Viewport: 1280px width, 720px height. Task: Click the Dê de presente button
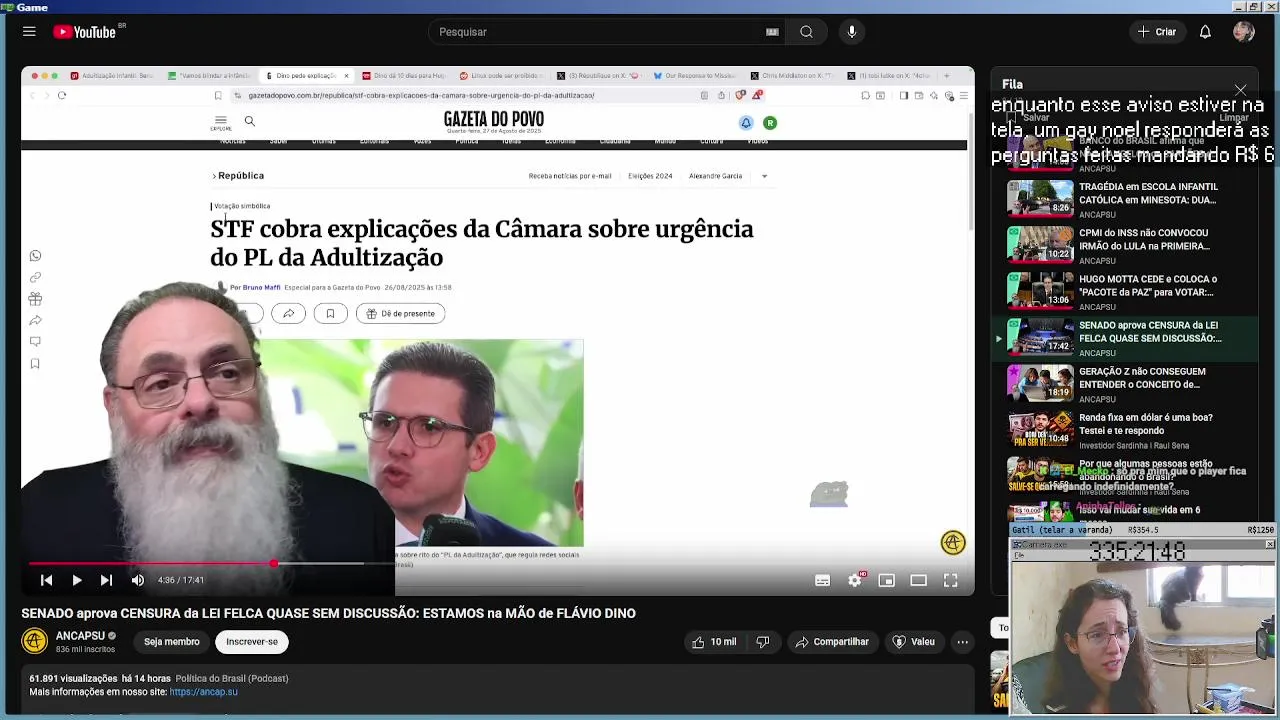tap(400, 313)
